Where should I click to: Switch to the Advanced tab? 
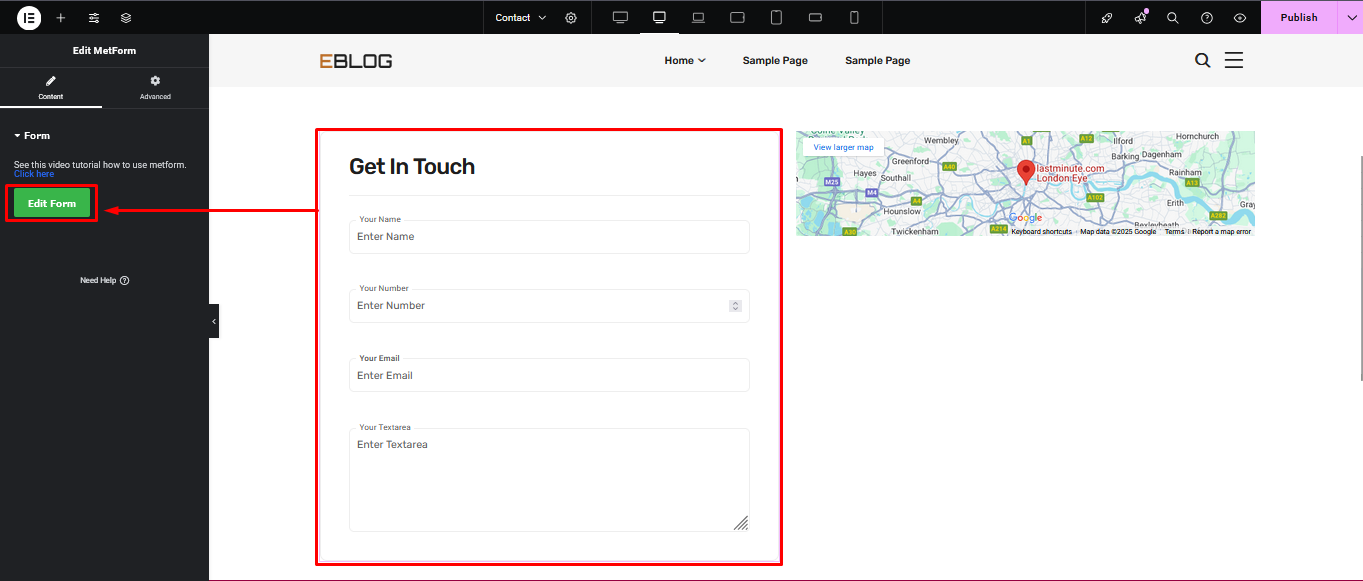[155, 87]
